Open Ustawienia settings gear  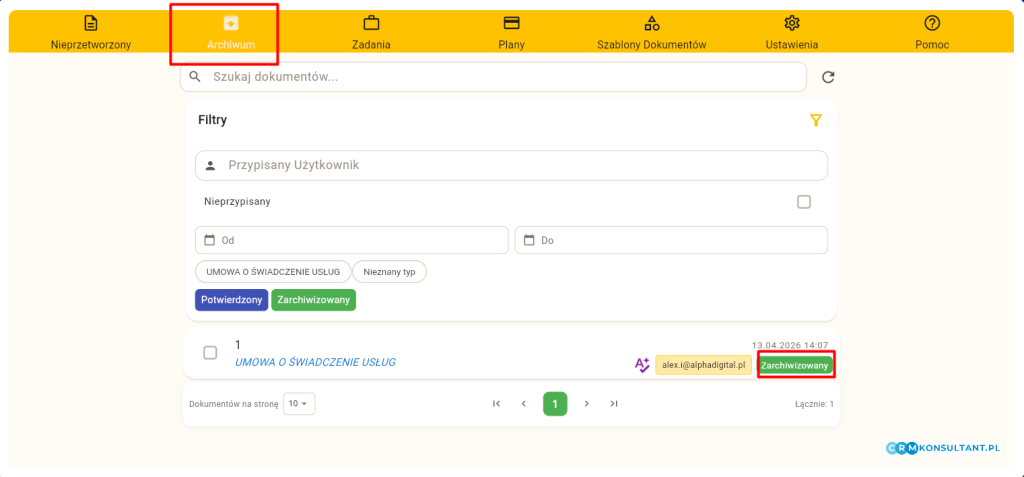click(x=792, y=31)
